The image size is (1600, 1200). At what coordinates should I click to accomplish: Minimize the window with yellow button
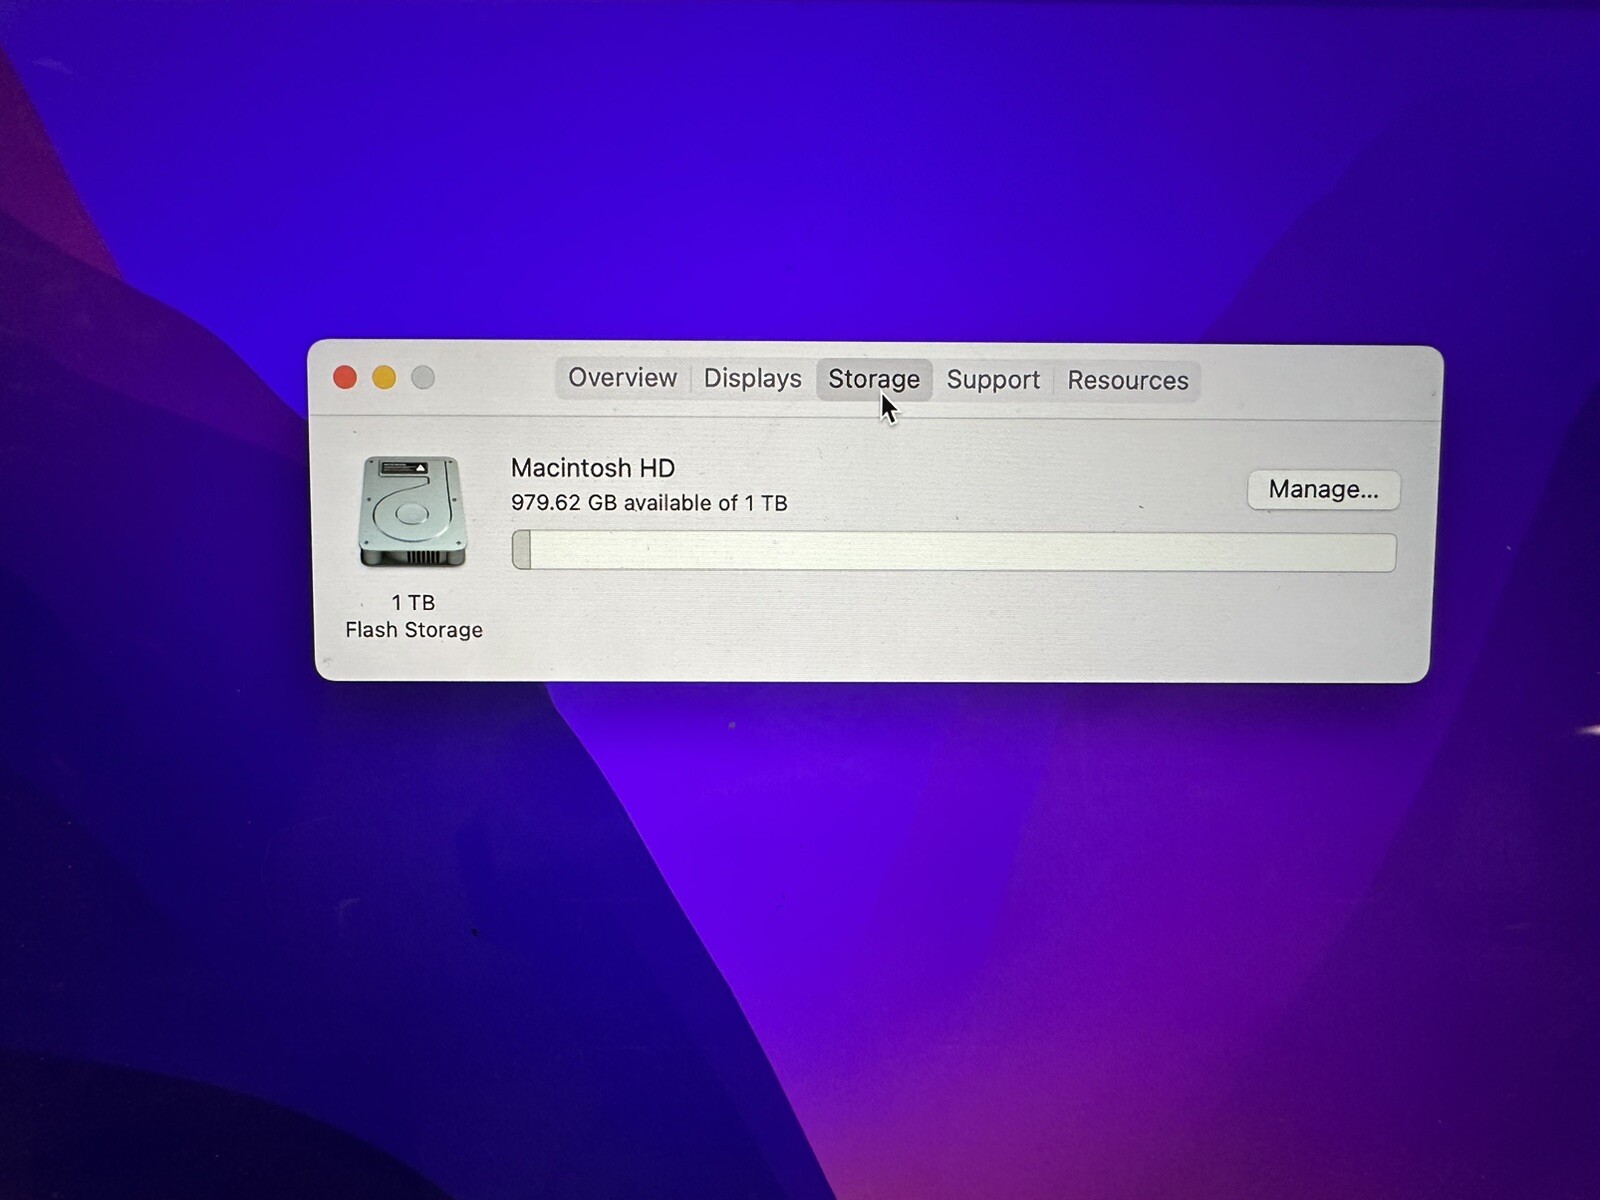point(384,377)
